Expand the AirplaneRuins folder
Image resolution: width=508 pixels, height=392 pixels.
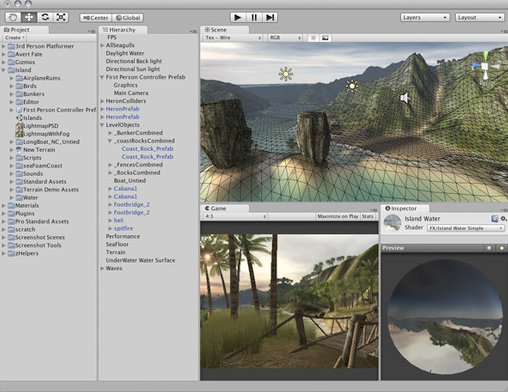coord(12,78)
